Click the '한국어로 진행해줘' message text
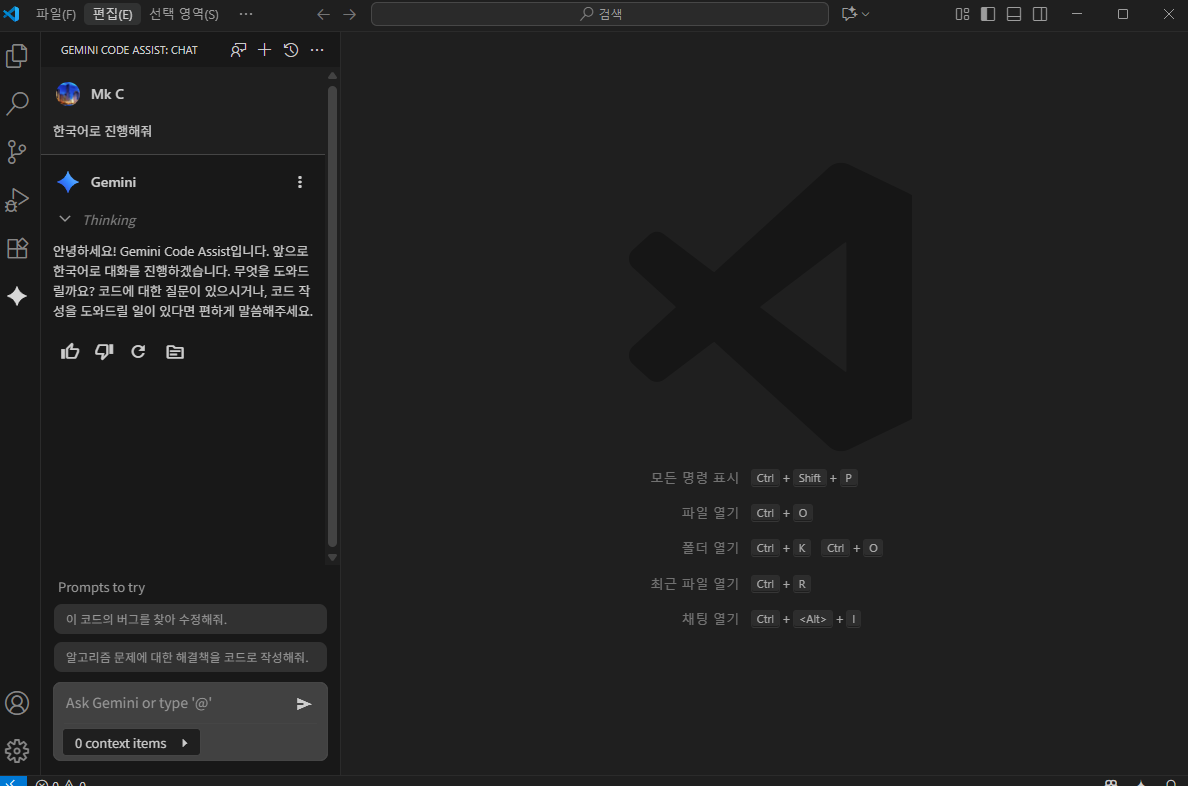This screenshot has width=1188, height=786. [x=102, y=131]
